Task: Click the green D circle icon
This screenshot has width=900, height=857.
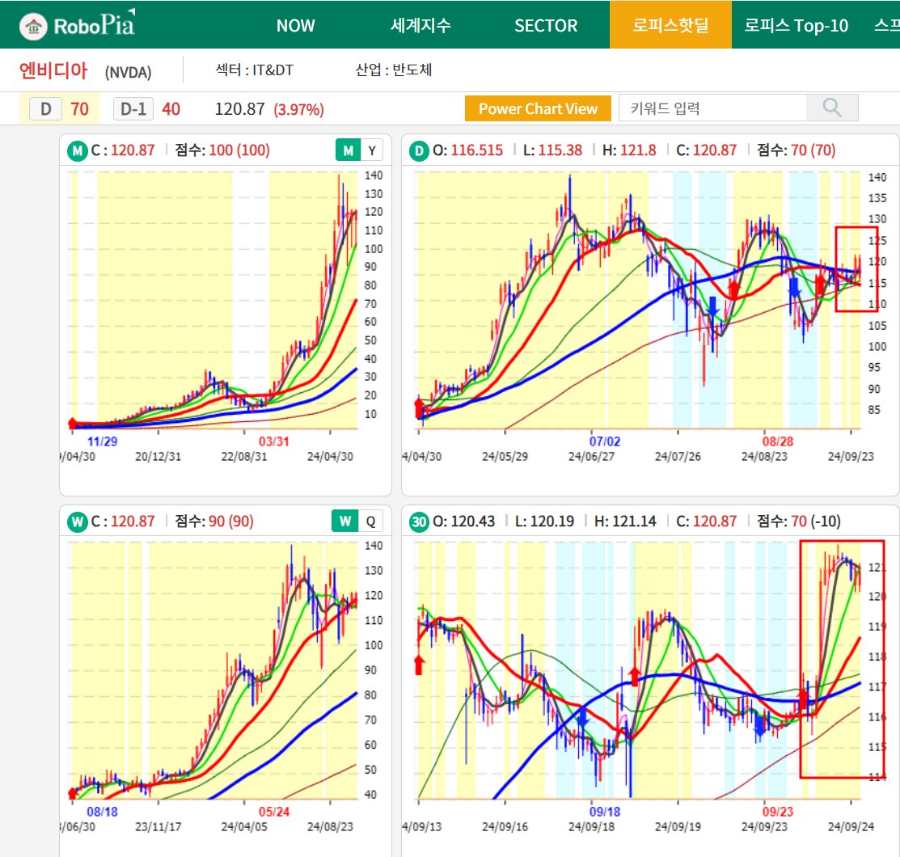Action: [419, 151]
